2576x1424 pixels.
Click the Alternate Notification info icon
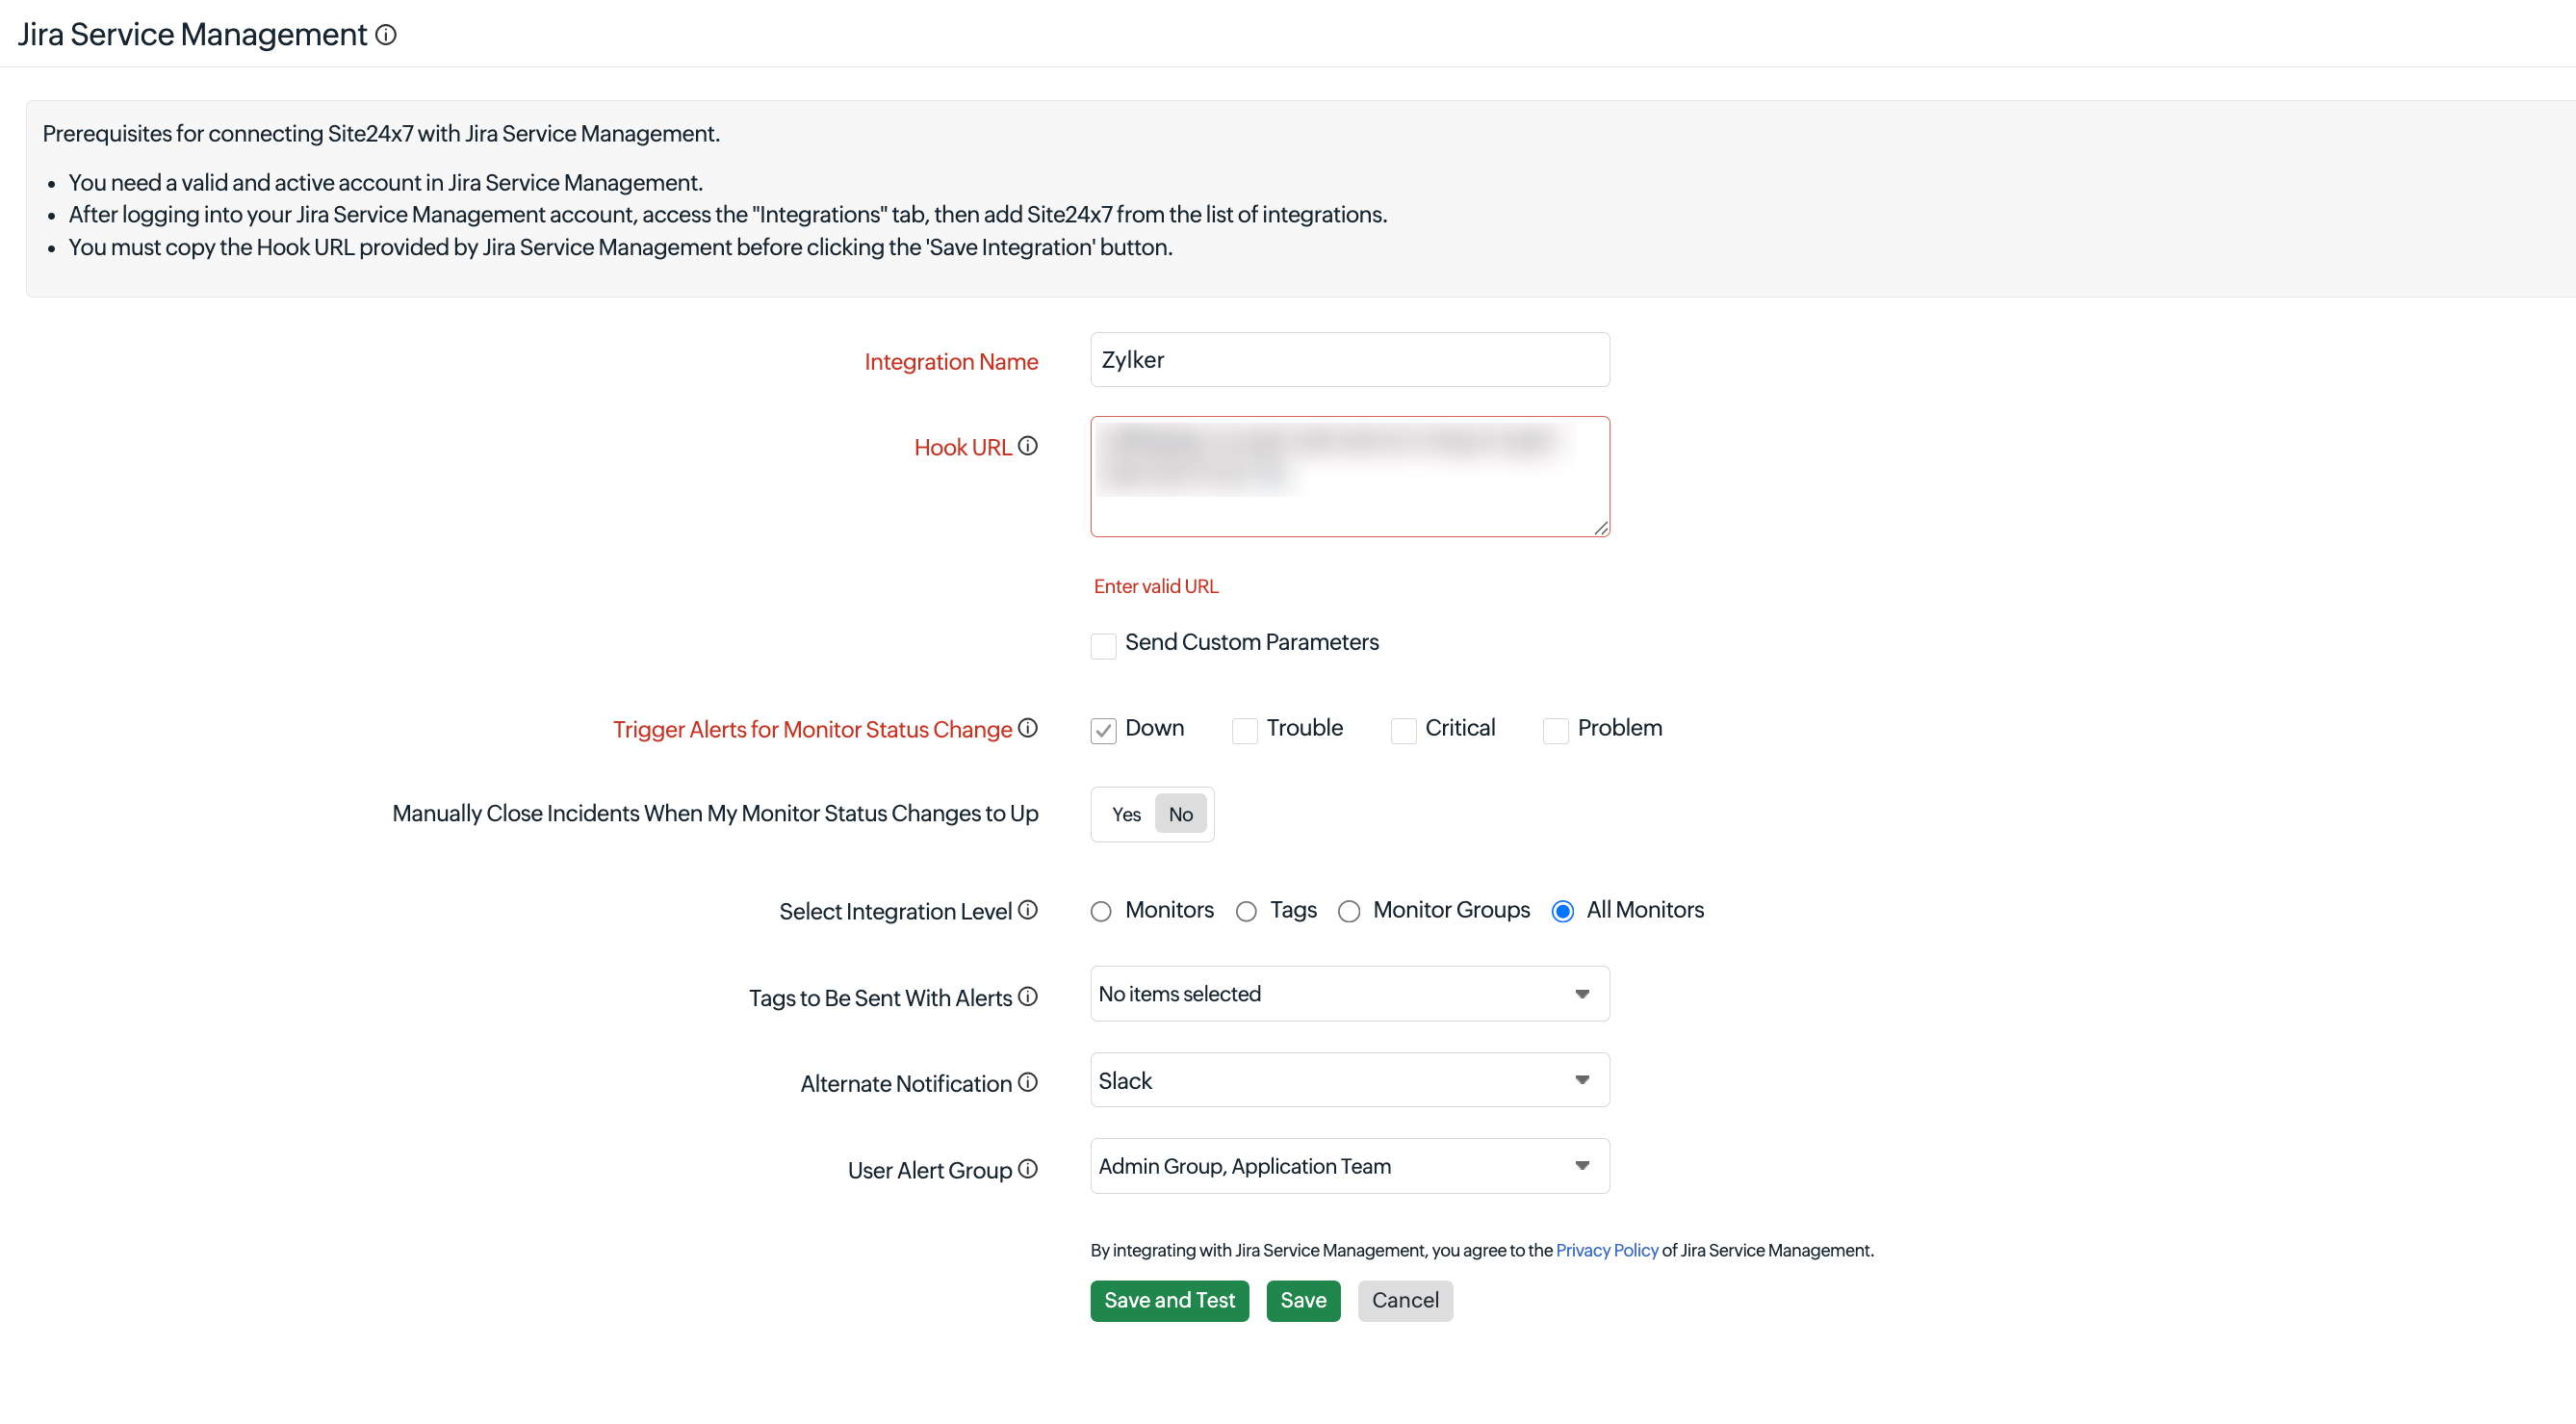click(1028, 1082)
